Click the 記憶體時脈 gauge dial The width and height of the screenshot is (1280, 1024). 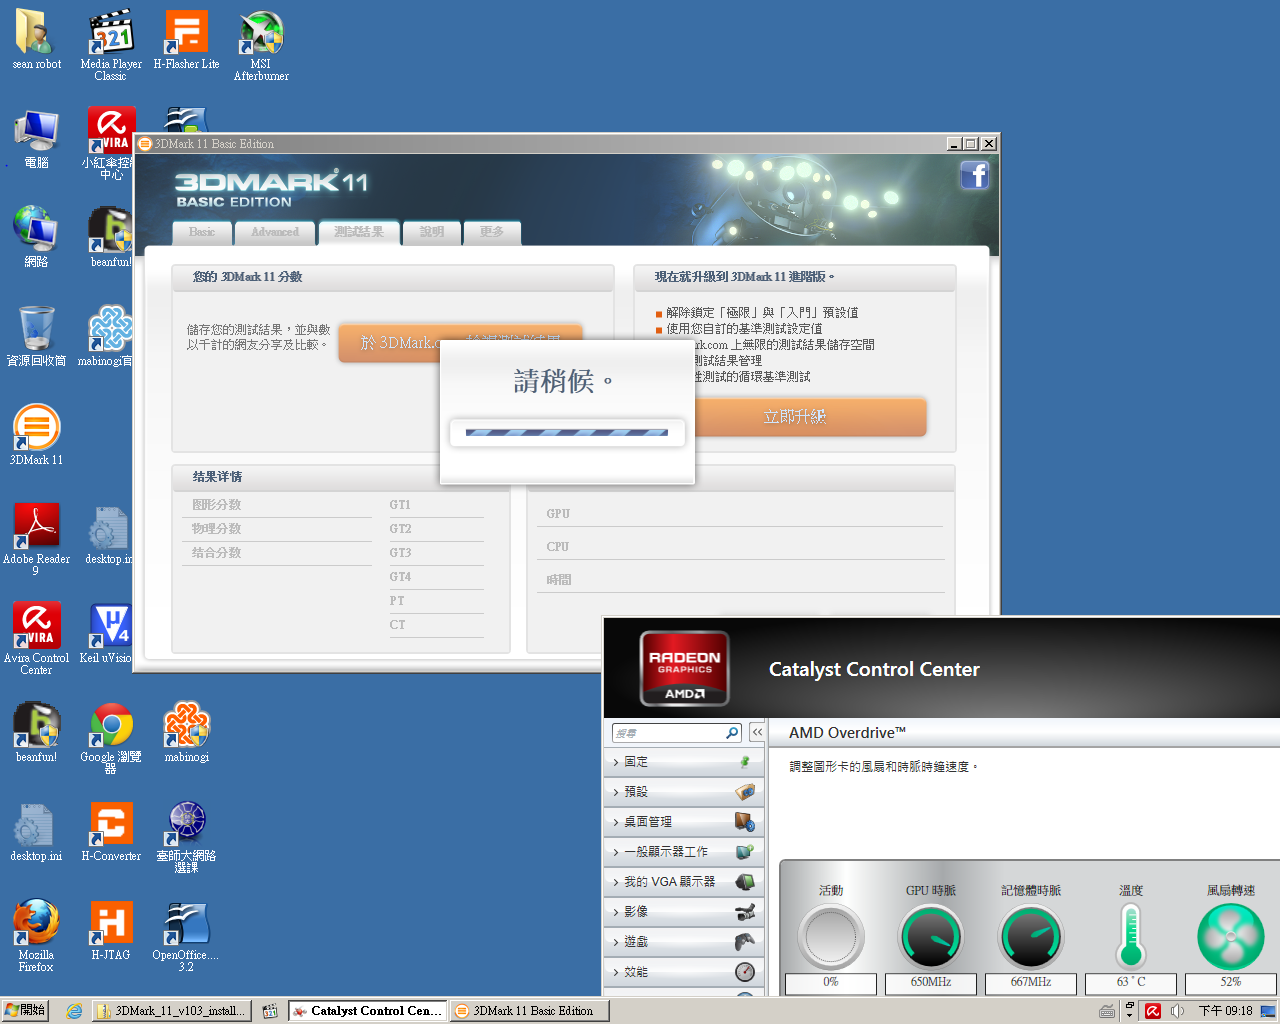click(1031, 937)
